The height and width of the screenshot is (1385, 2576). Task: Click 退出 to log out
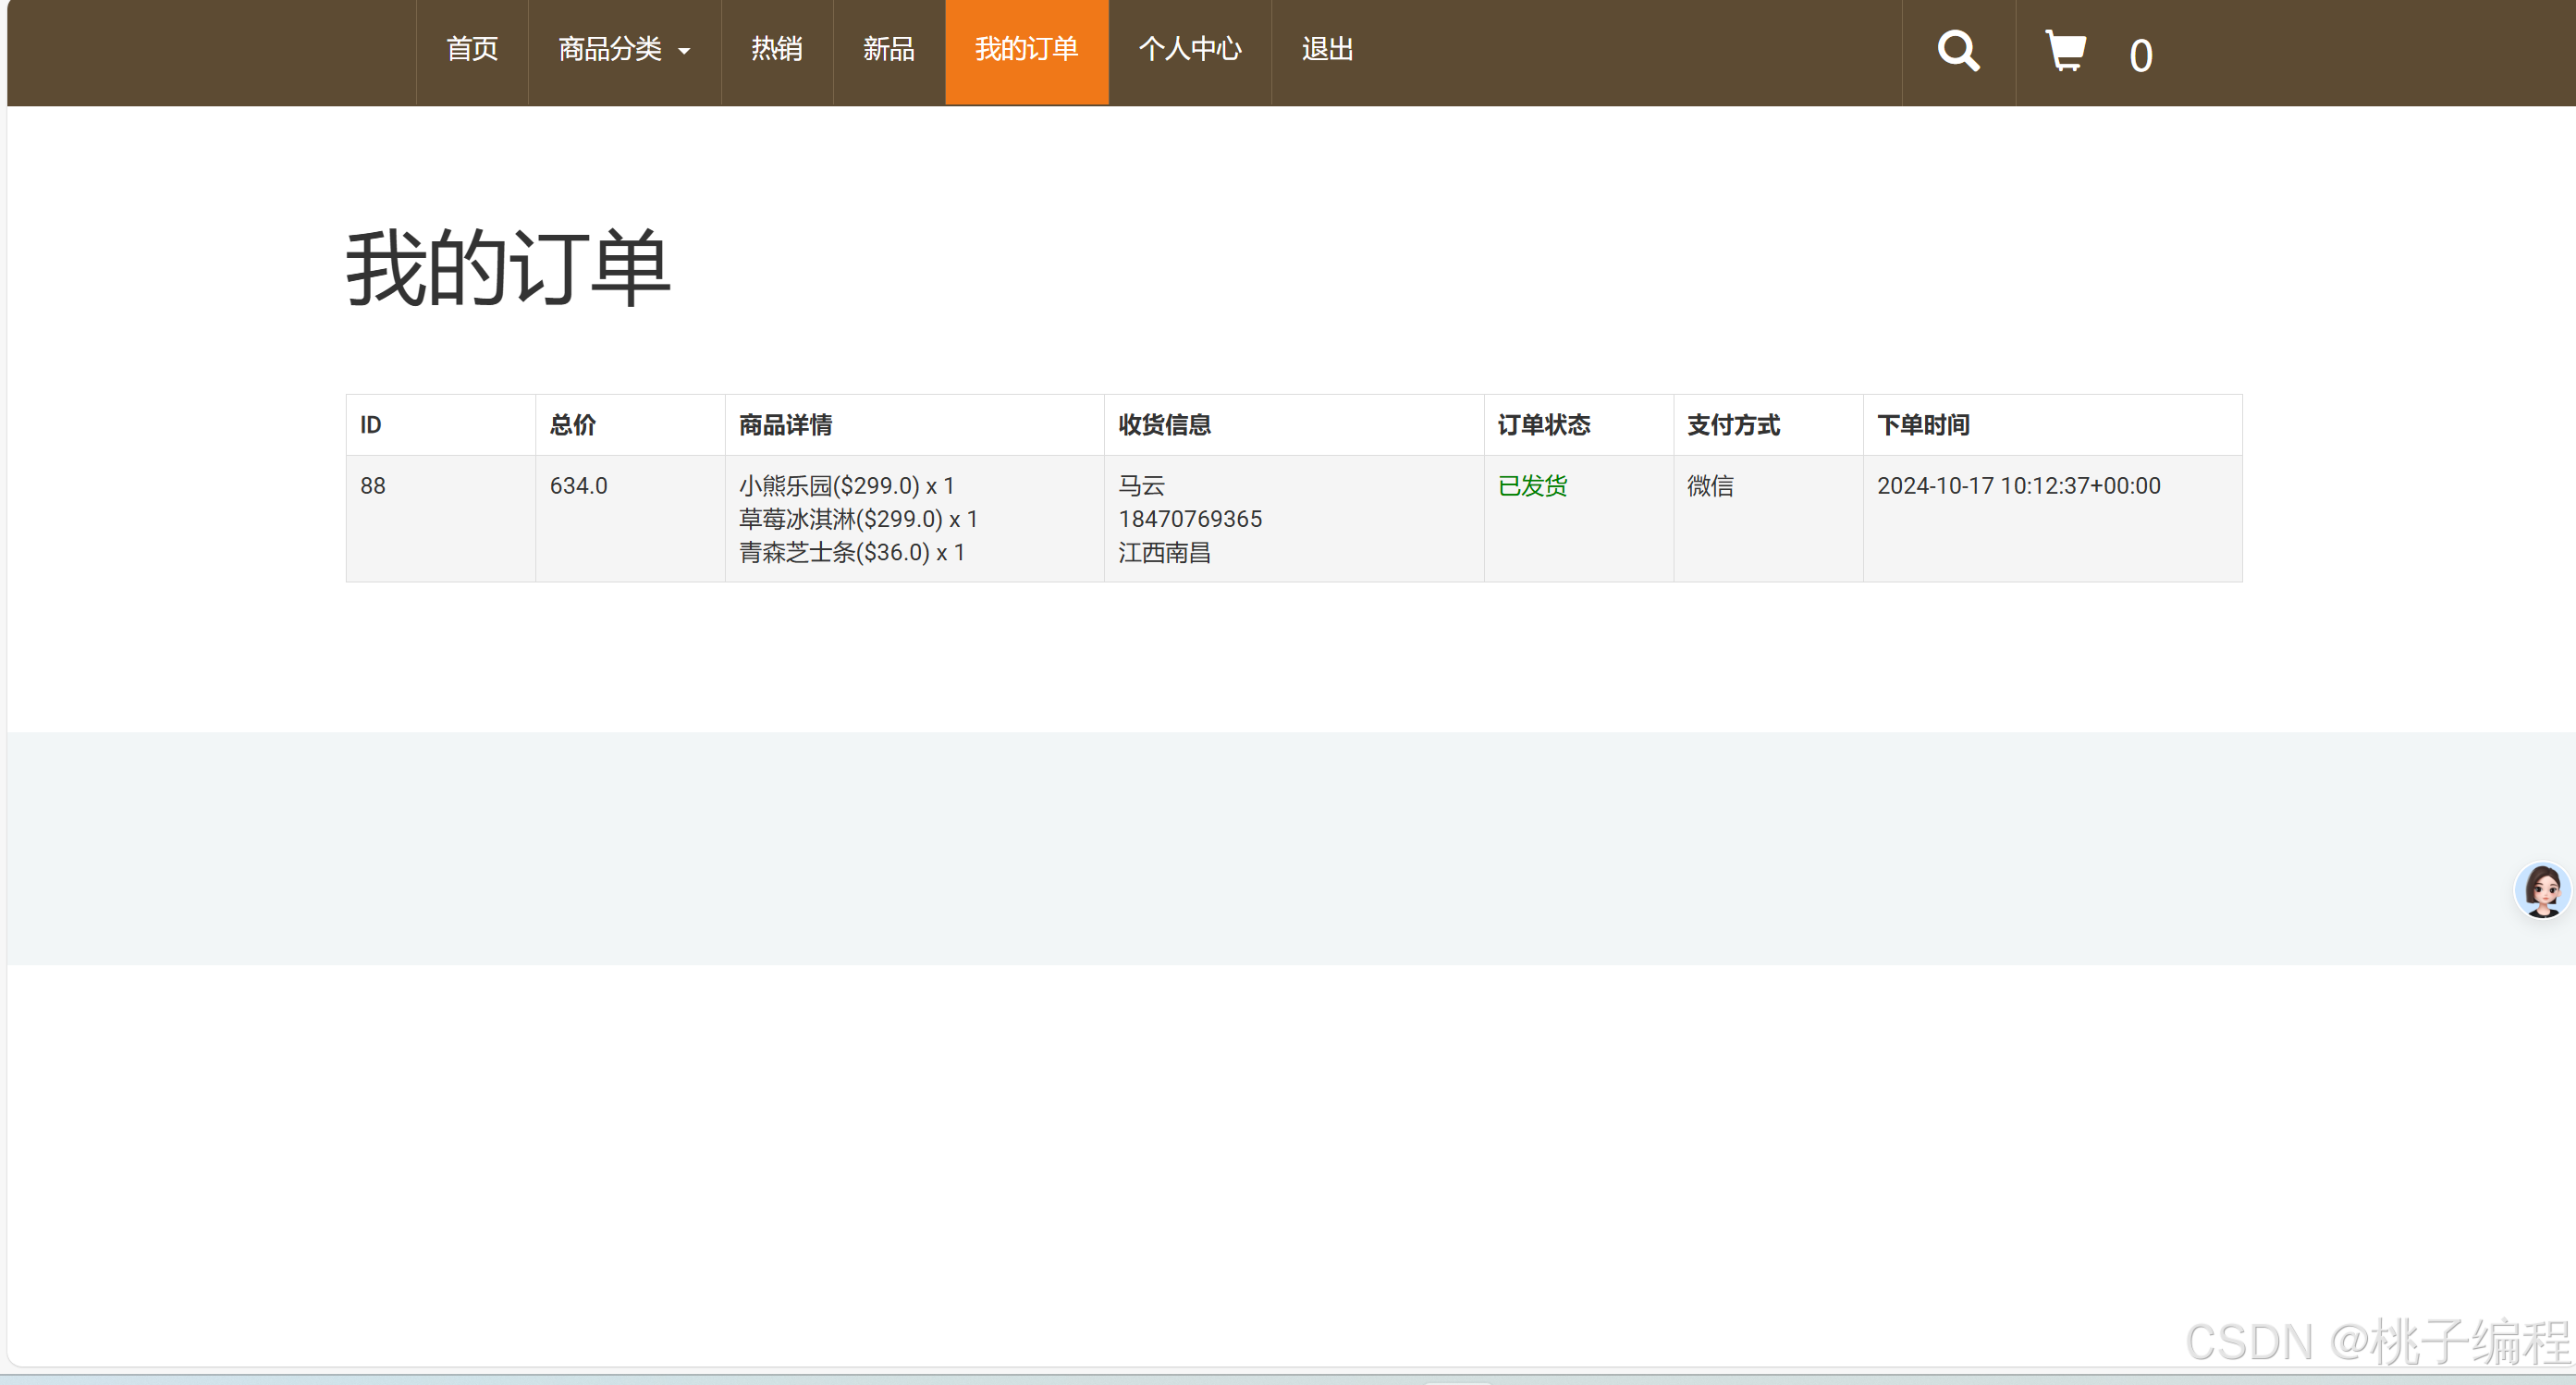click(1327, 50)
